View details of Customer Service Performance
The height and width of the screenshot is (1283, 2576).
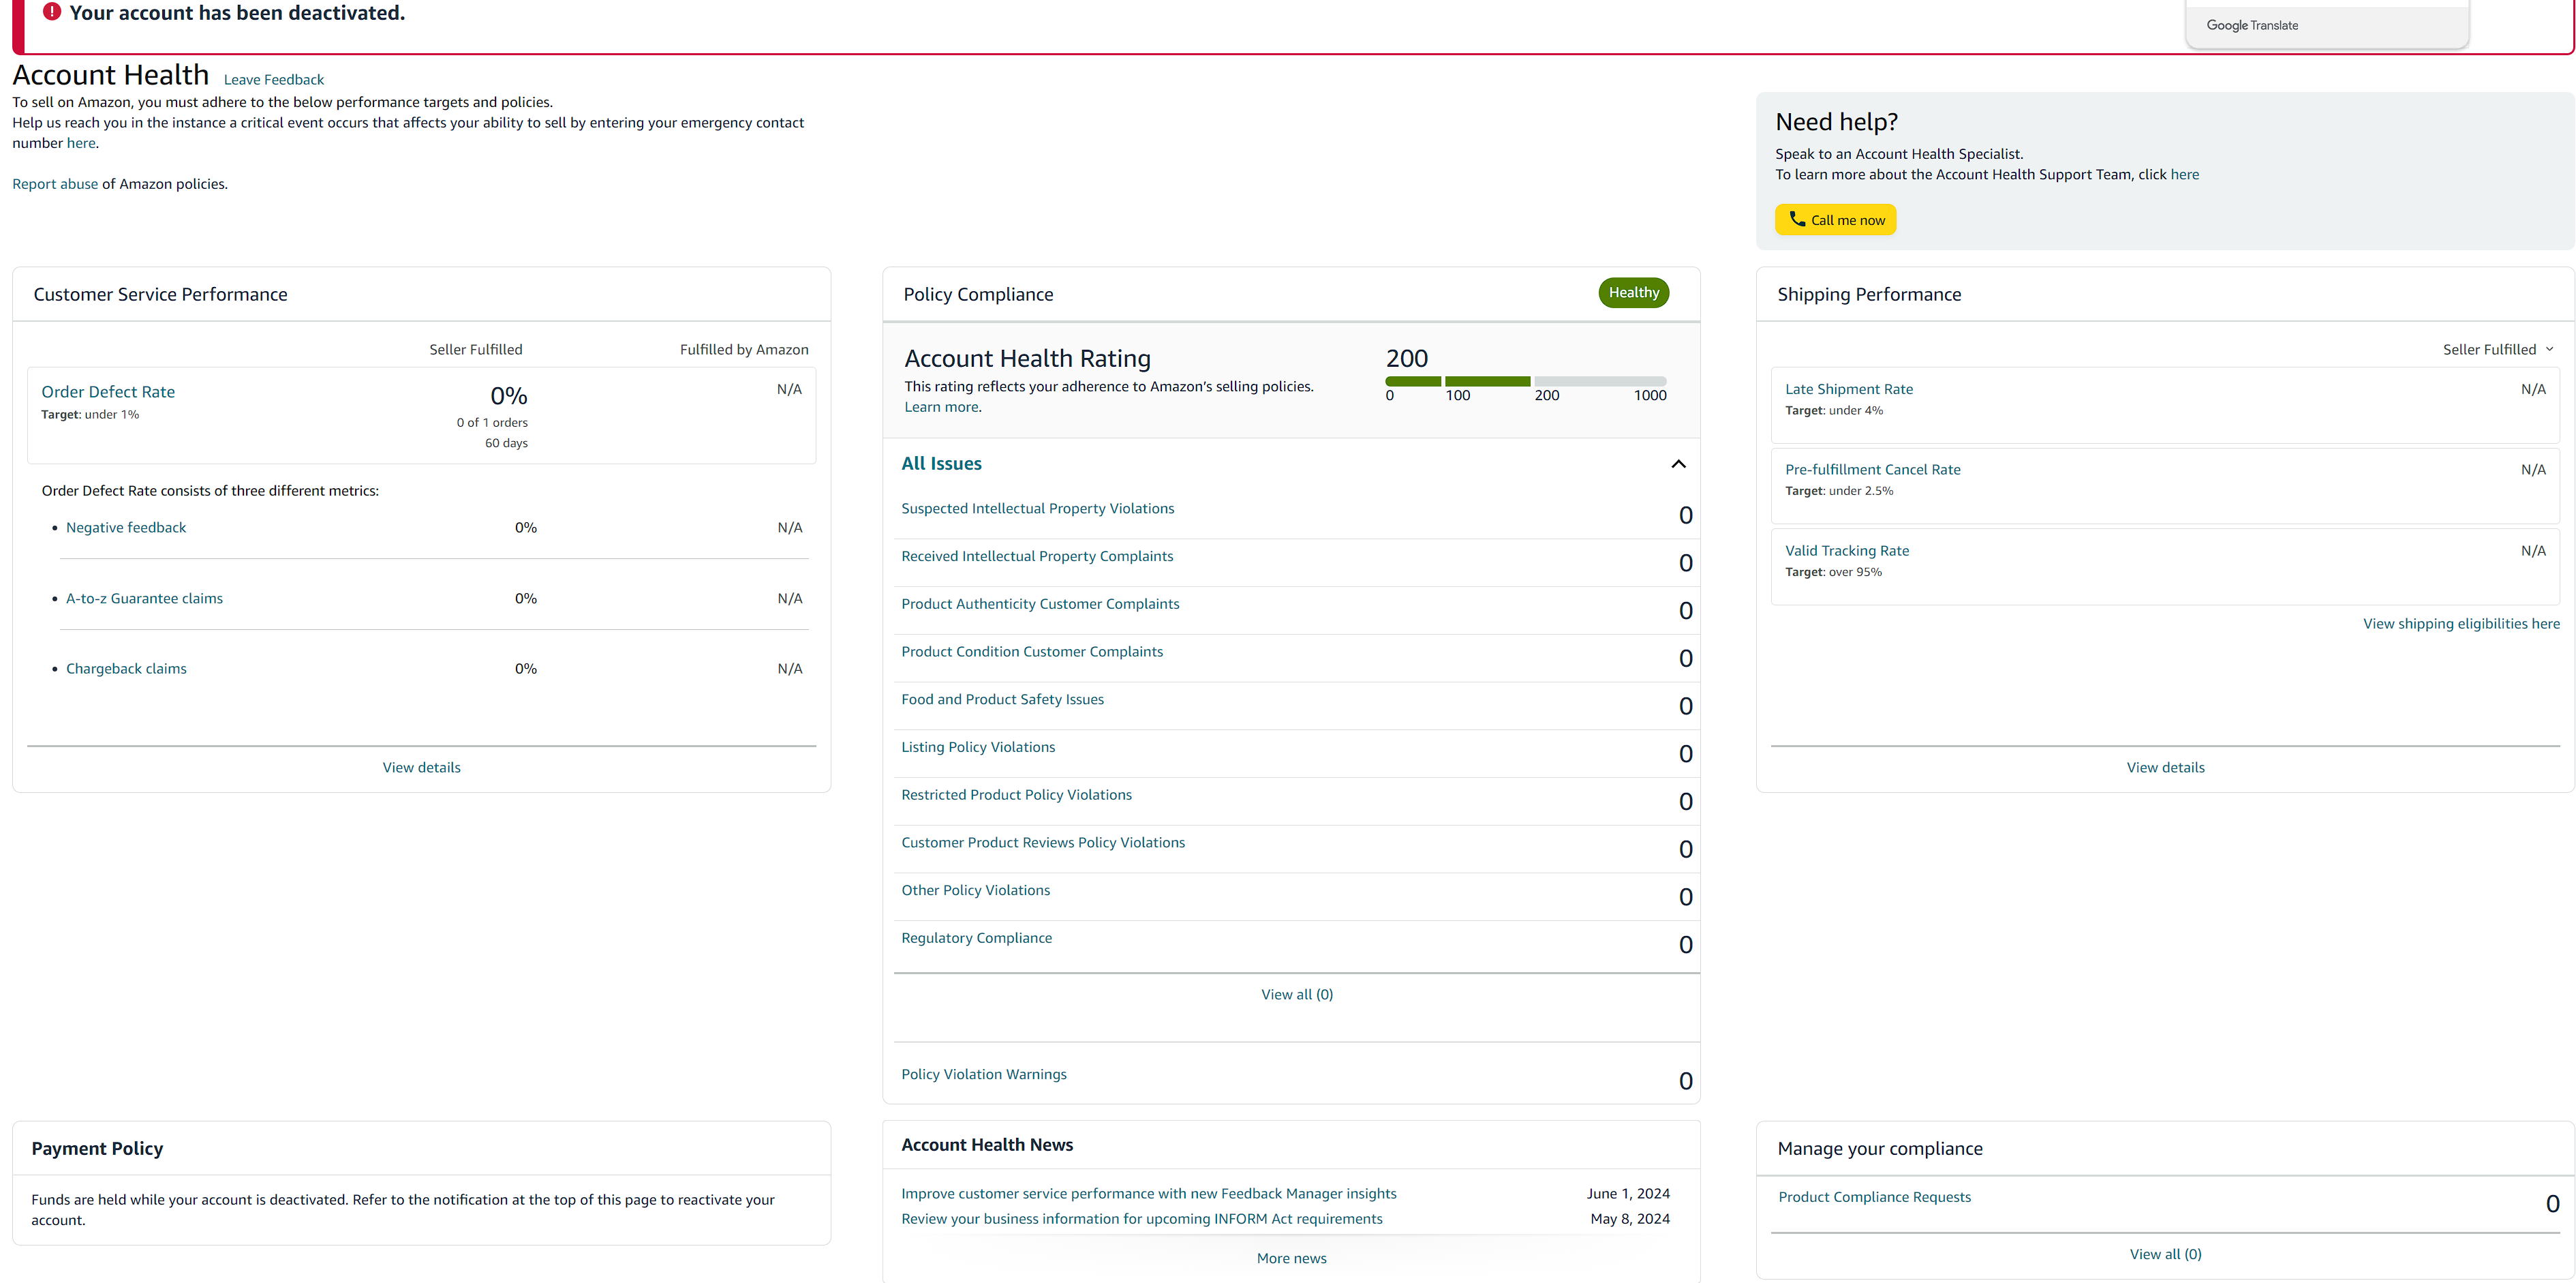coord(421,767)
